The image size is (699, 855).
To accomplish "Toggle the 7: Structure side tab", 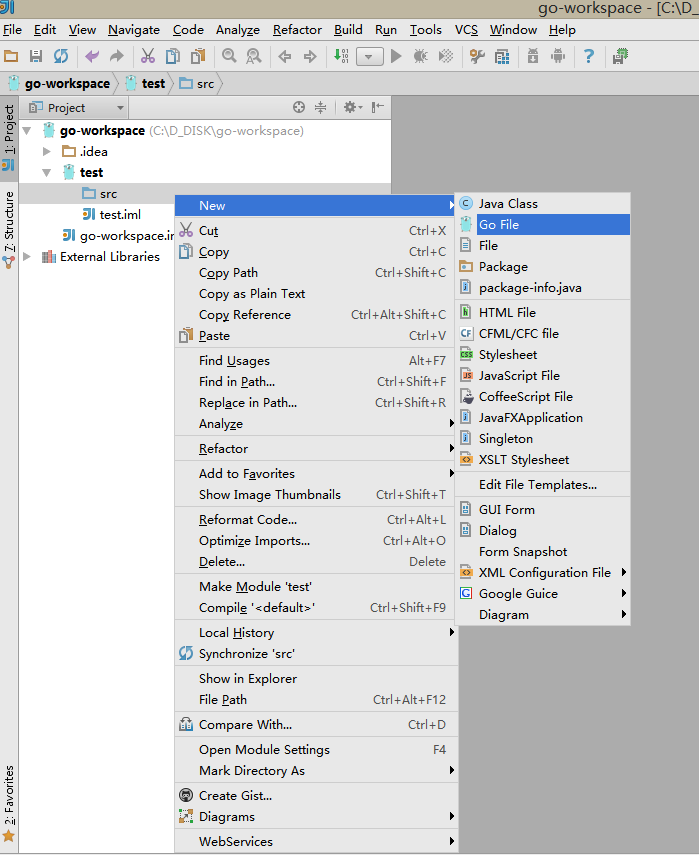I will point(9,229).
